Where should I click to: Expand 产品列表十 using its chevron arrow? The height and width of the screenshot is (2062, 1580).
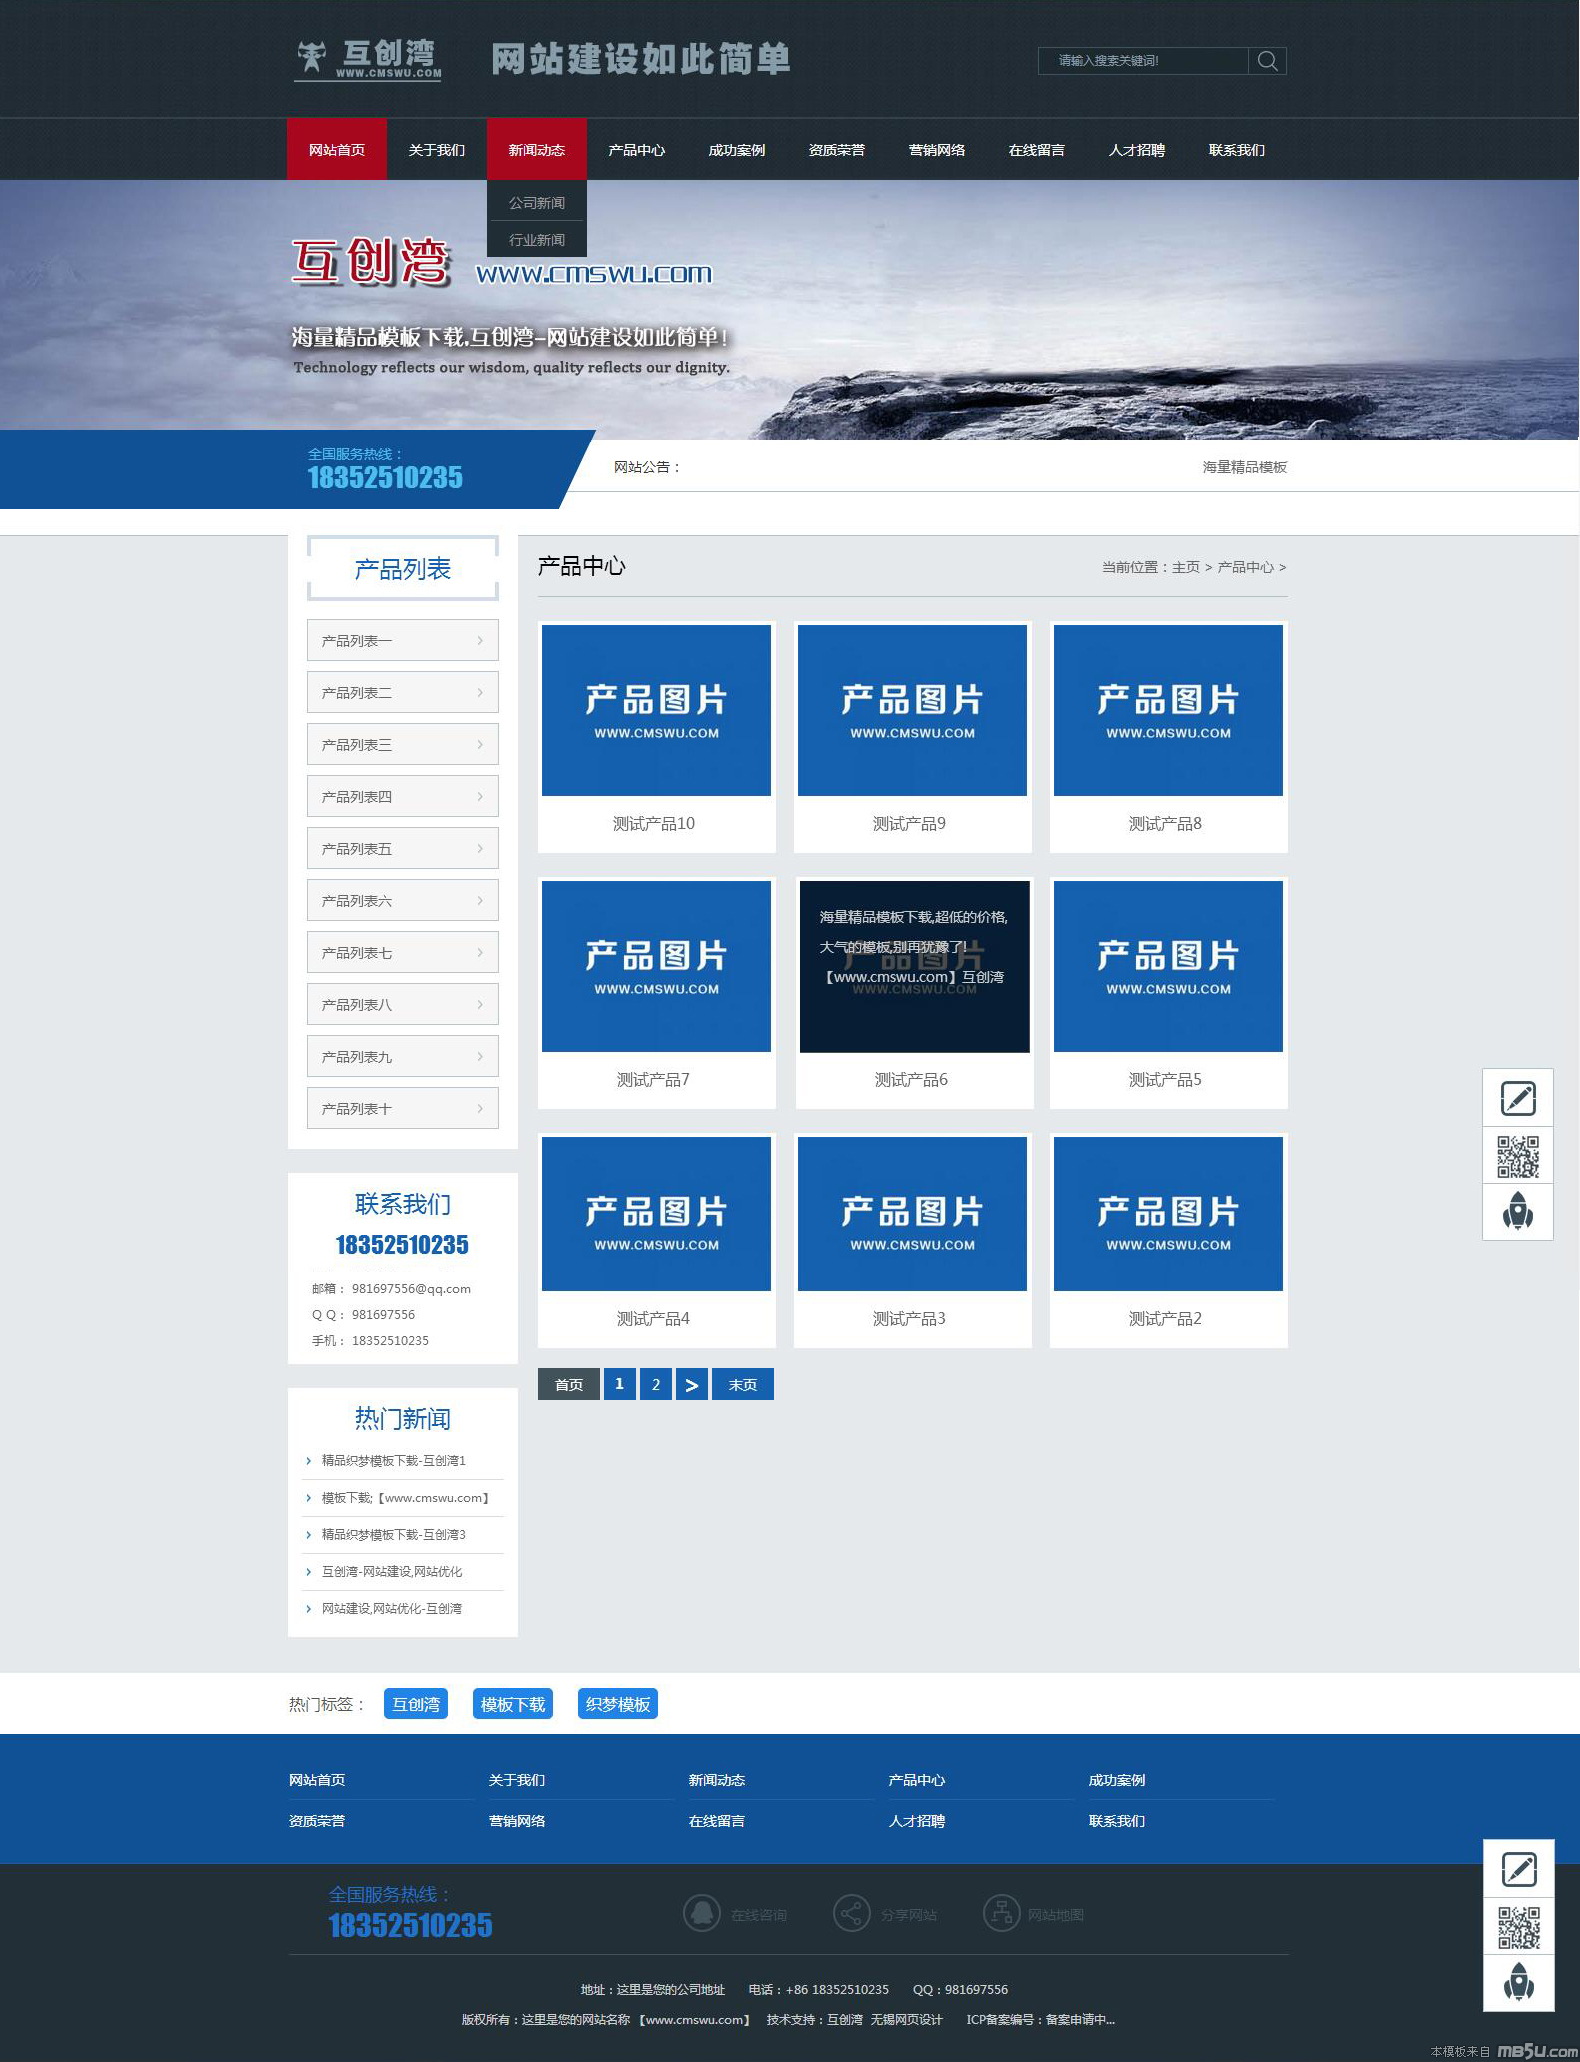[480, 1109]
